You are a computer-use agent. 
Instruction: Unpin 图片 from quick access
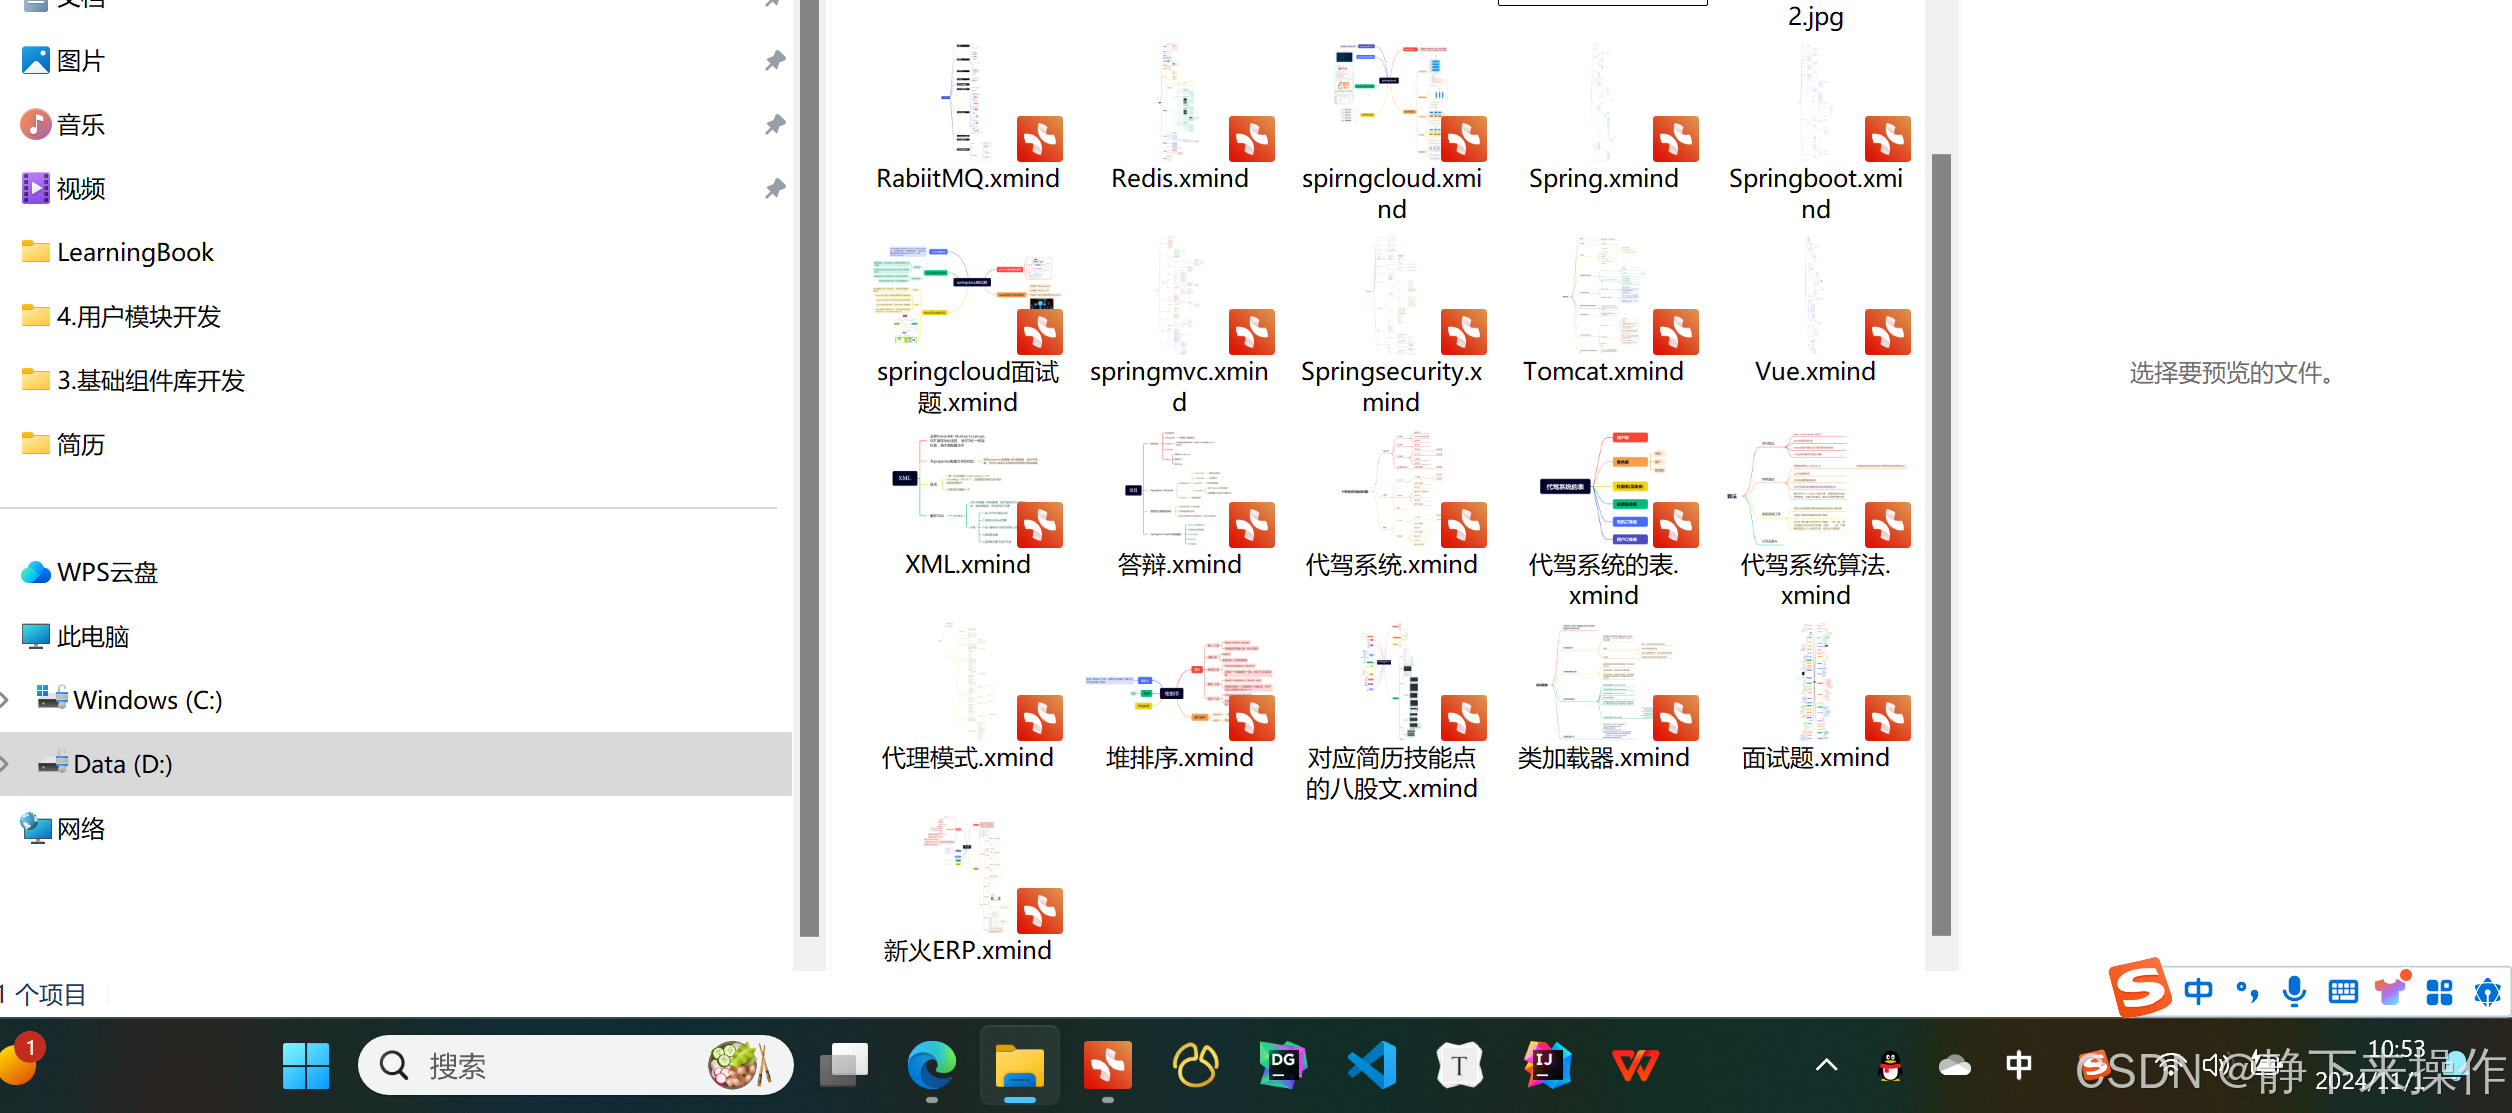click(x=775, y=61)
